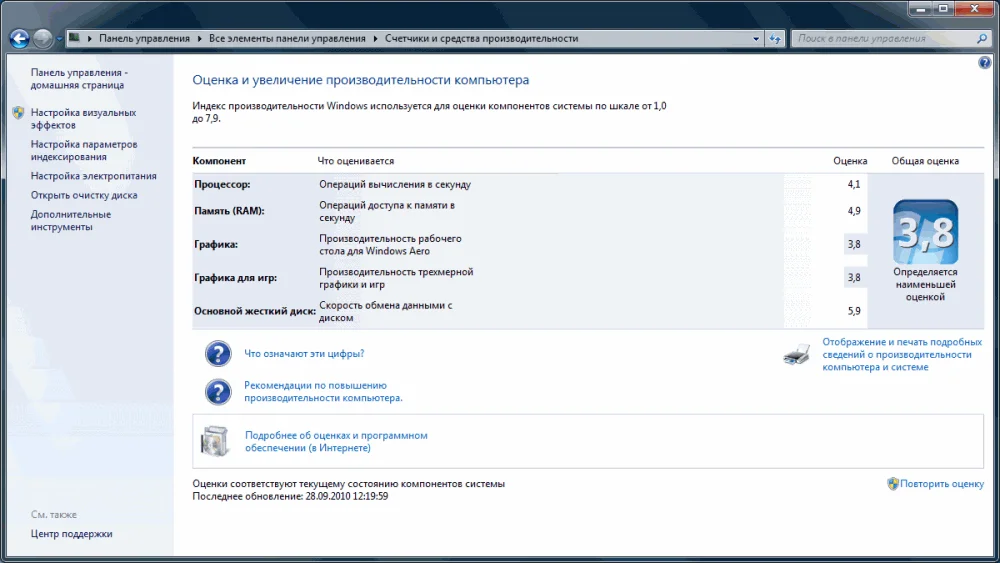This screenshot has height=563, width=1000.
Task: Open 'Что означают эти цифры?' link
Action: 304,353
